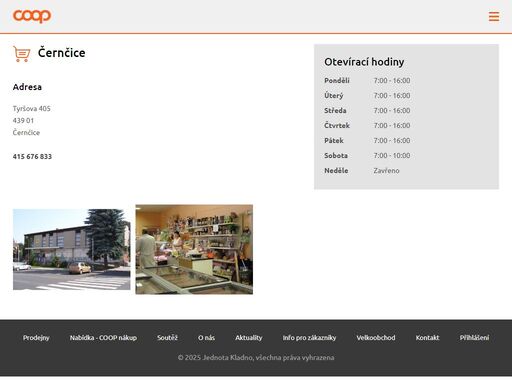Click the shopping cart icon beside Černčice
512x384 pixels.
coord(22,54)
